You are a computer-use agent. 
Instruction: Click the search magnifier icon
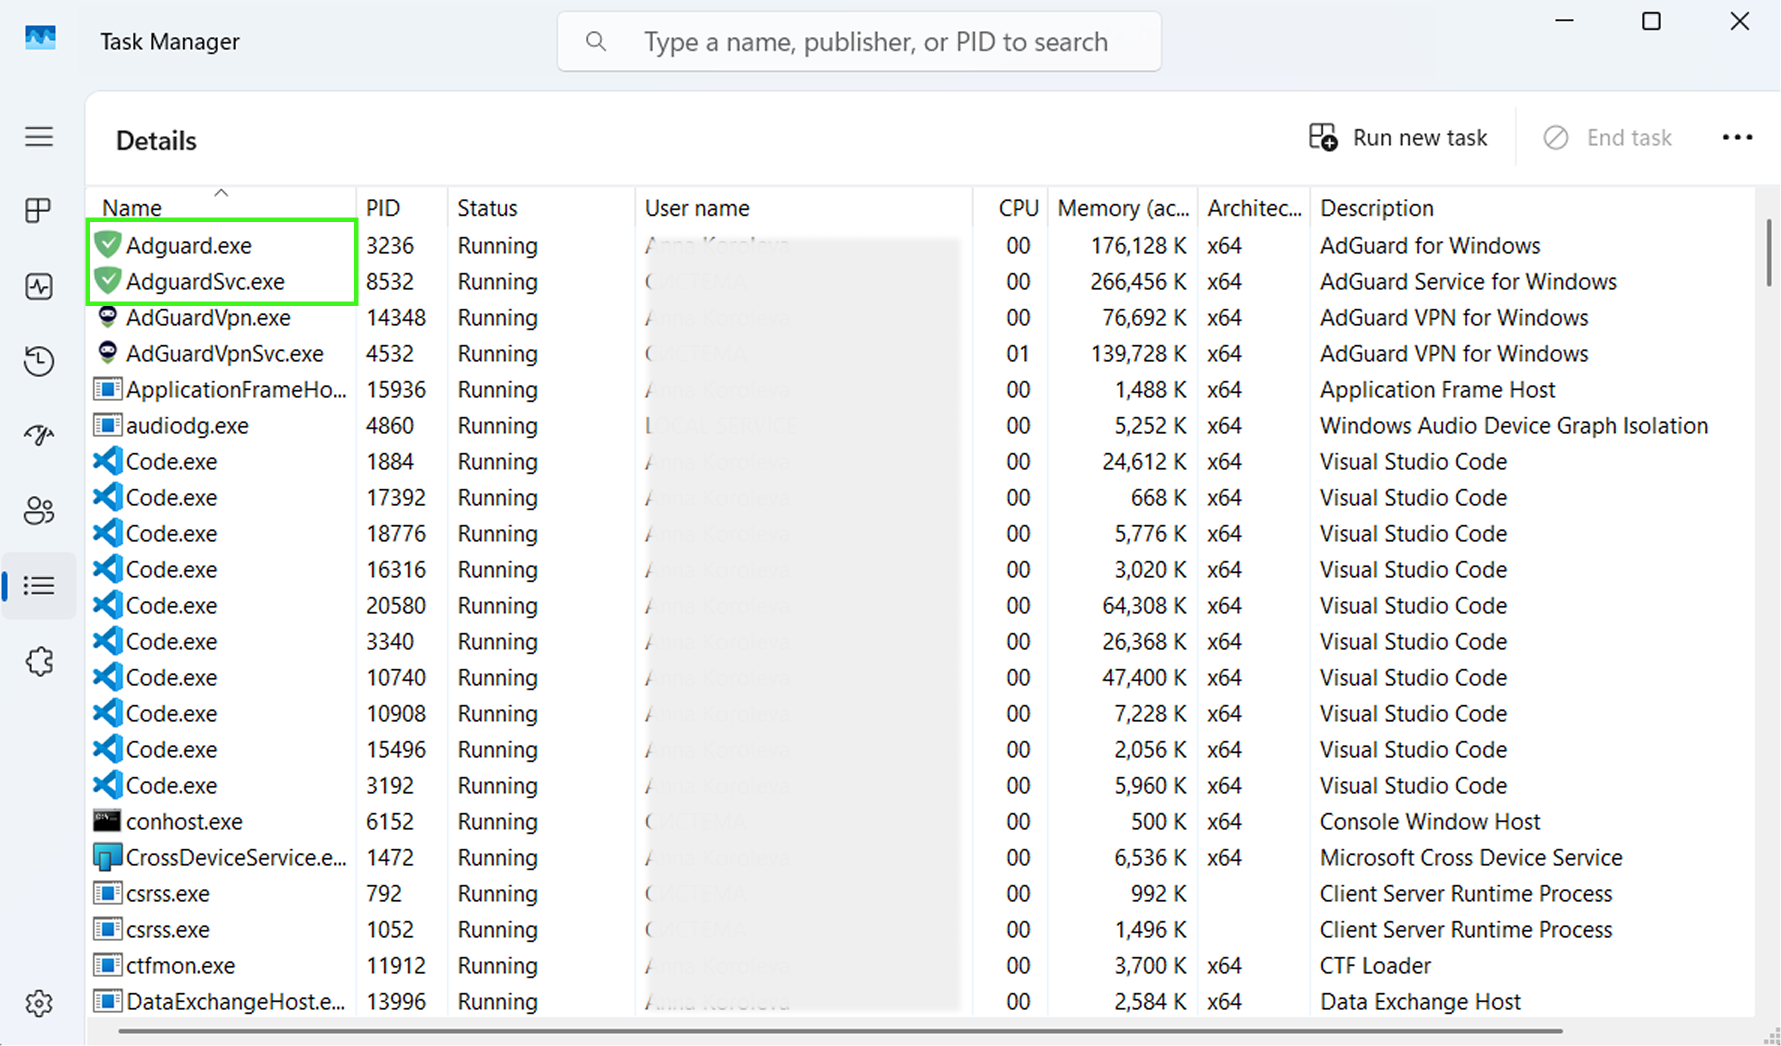(596, 42)
